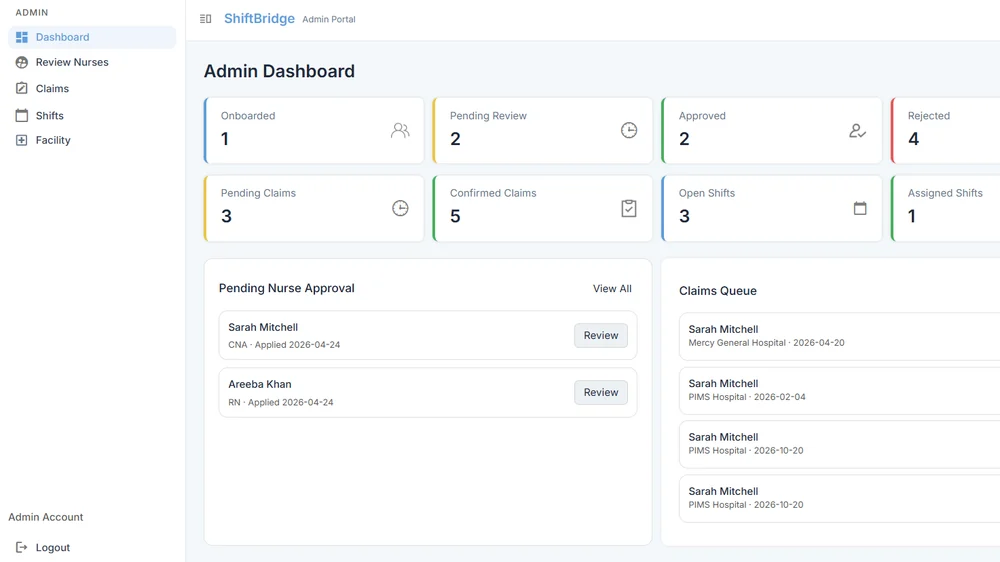Click the user-check icon on Approved card
Image resolution: width=1000 pixels, height=562 pixels.
(858, 130)
